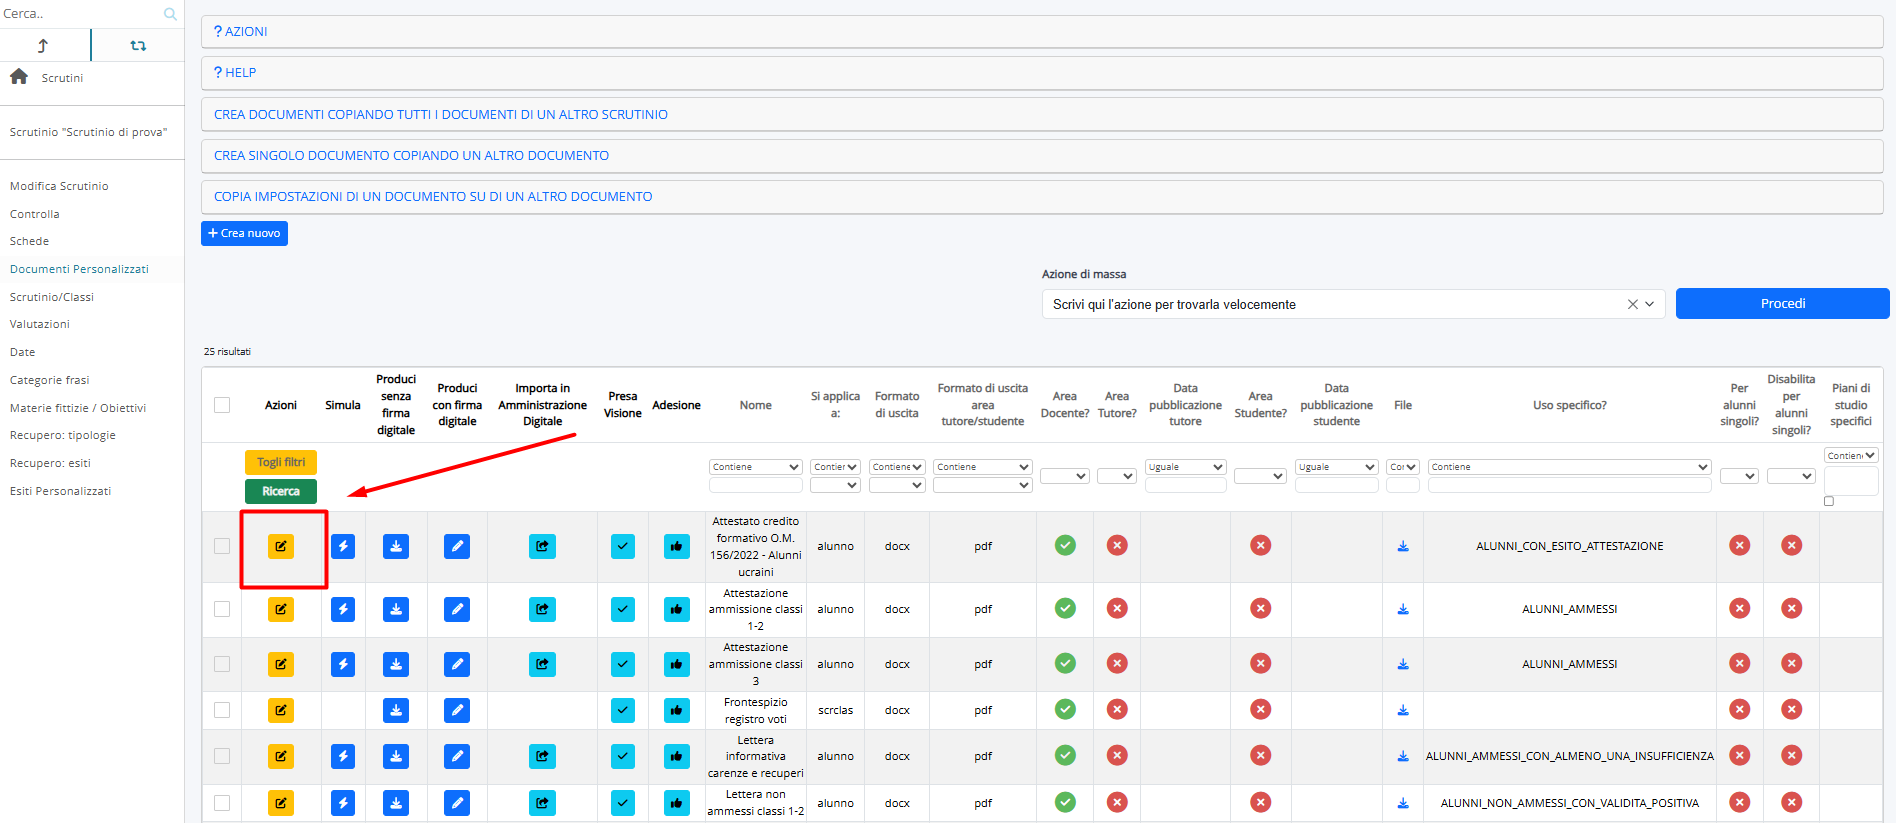Screen dimensions: 1896x823
Task: Click Adesione thumbs-up icon for Attestato credito formativo
Action: click(677, 546)
